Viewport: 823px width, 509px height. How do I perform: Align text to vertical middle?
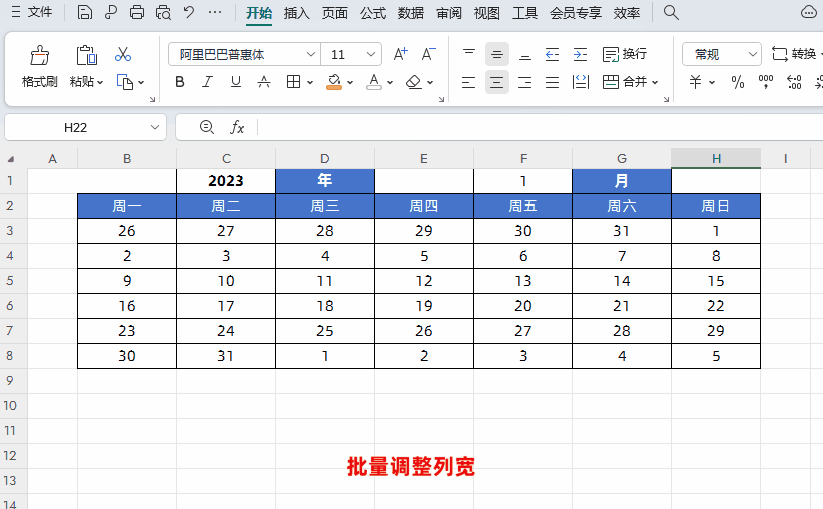coord(497,54)
